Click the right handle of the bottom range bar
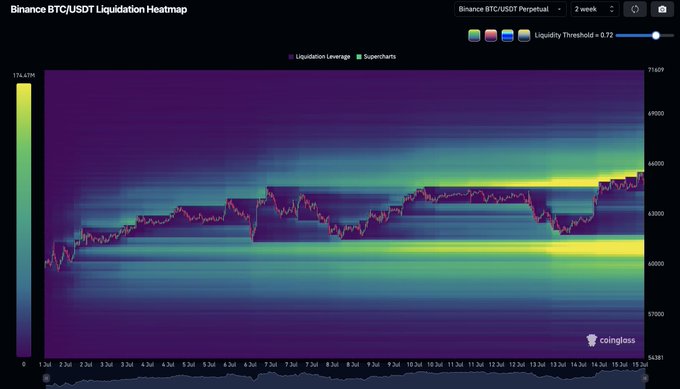The image size is (680, 389). 645,379
